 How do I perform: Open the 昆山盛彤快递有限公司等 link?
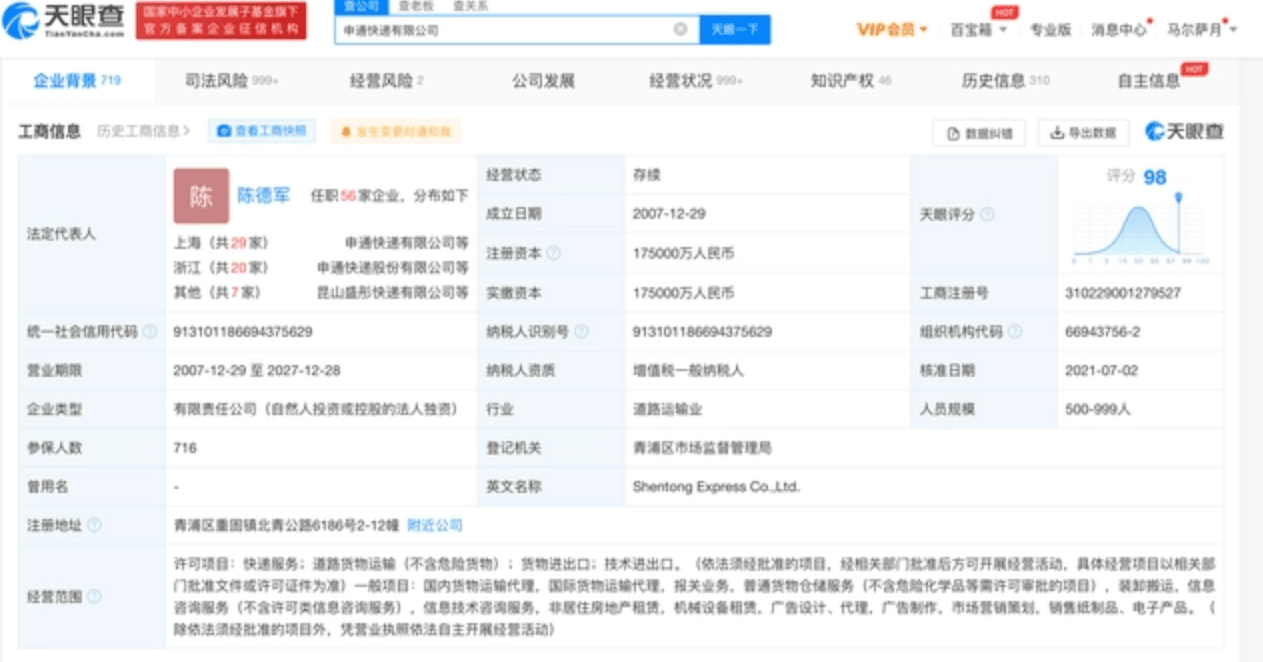click(x=393, y=292)
